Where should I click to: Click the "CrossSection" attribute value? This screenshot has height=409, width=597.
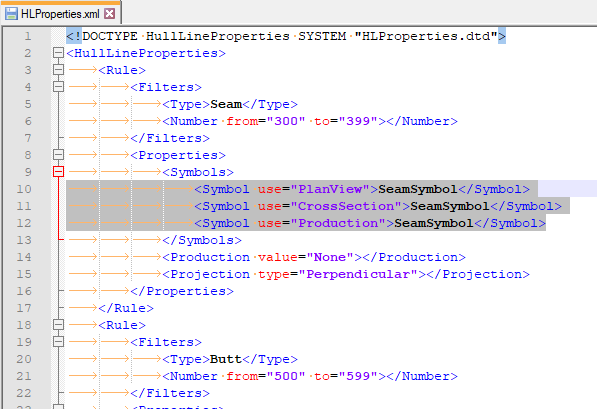tap(346, 206)
